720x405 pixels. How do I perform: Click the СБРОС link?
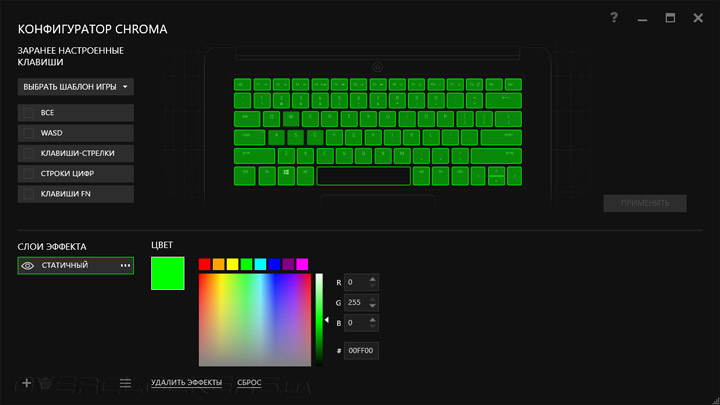pos(249,382)
